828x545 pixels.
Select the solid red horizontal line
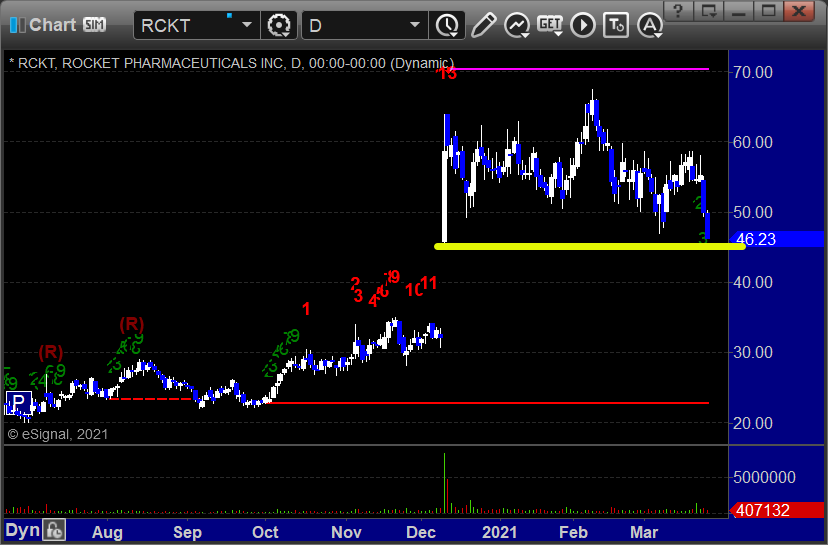click(x=490, y=403)
